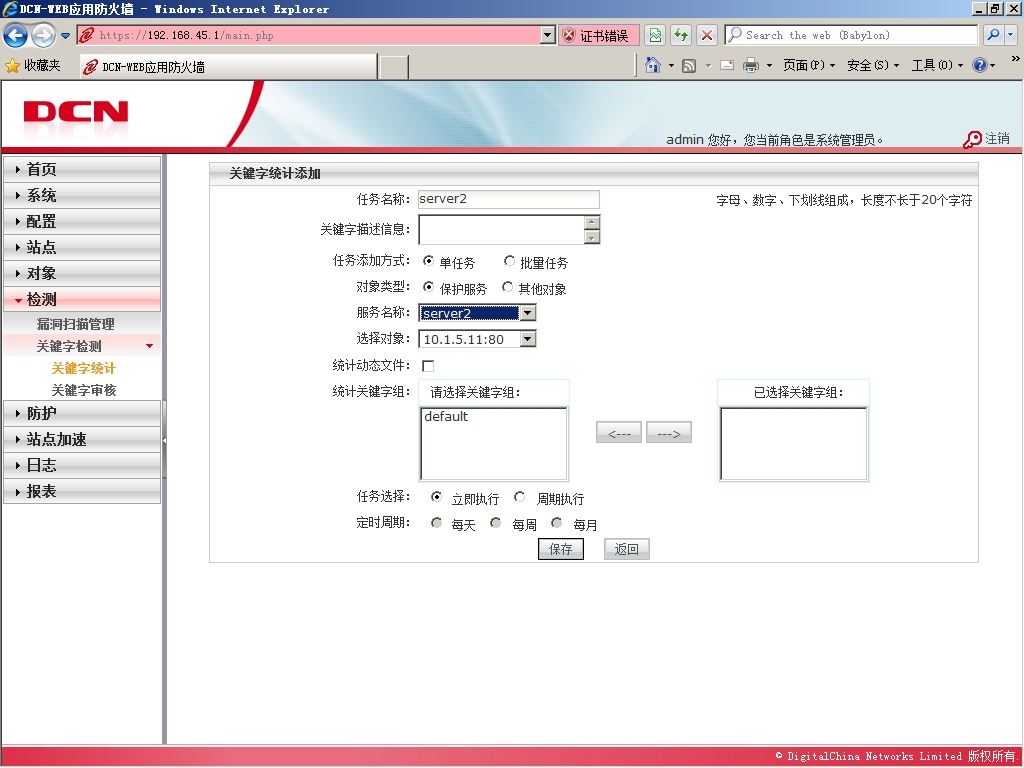Click the compatibility view icon
The width and height of the screenshot is (1024, 768).
655,35
